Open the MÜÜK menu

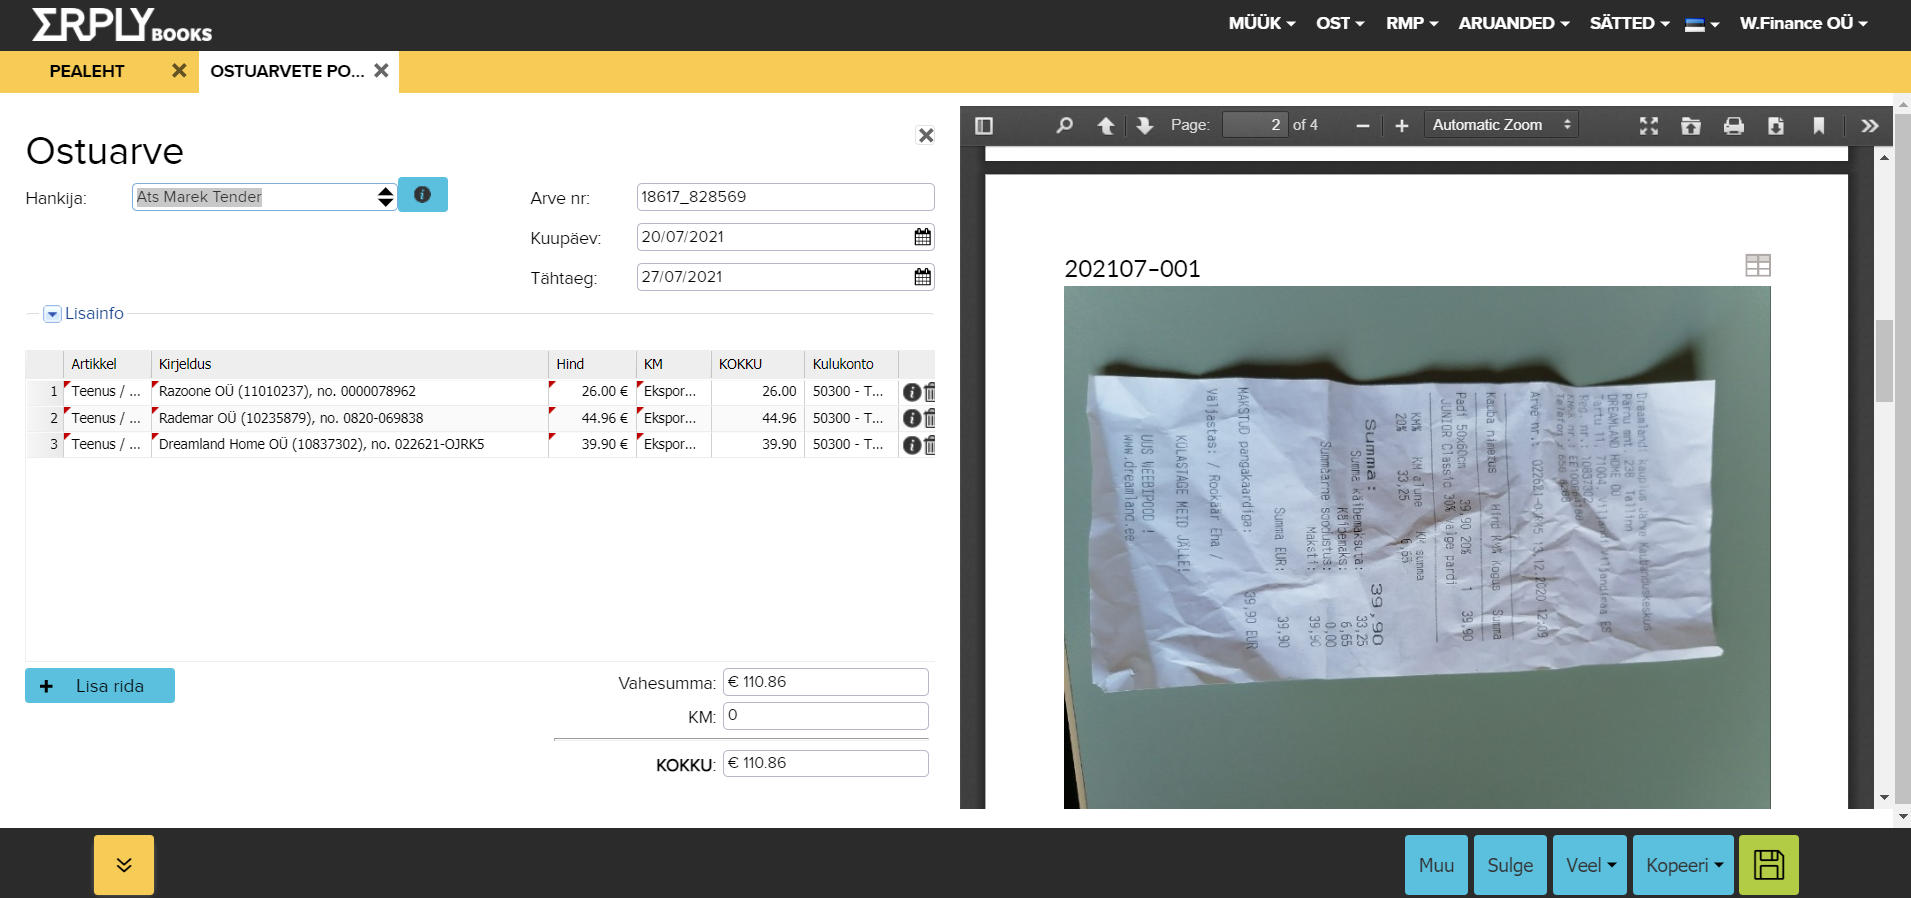(1262, 23)
